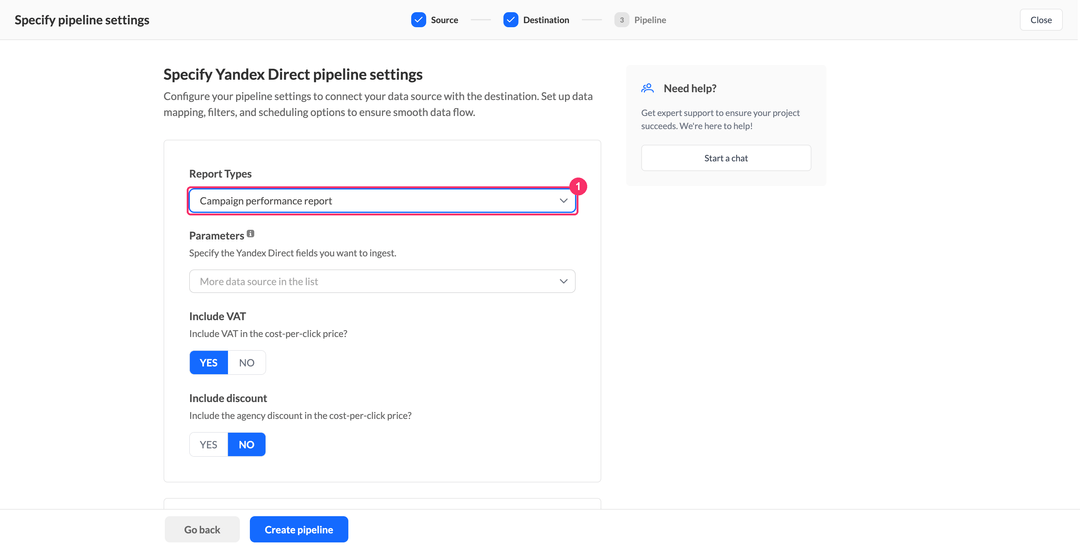Click 'Specify pipeline settings' page title
The width and height of the screenshot is (1080, 549).
(x=82, y=20)
